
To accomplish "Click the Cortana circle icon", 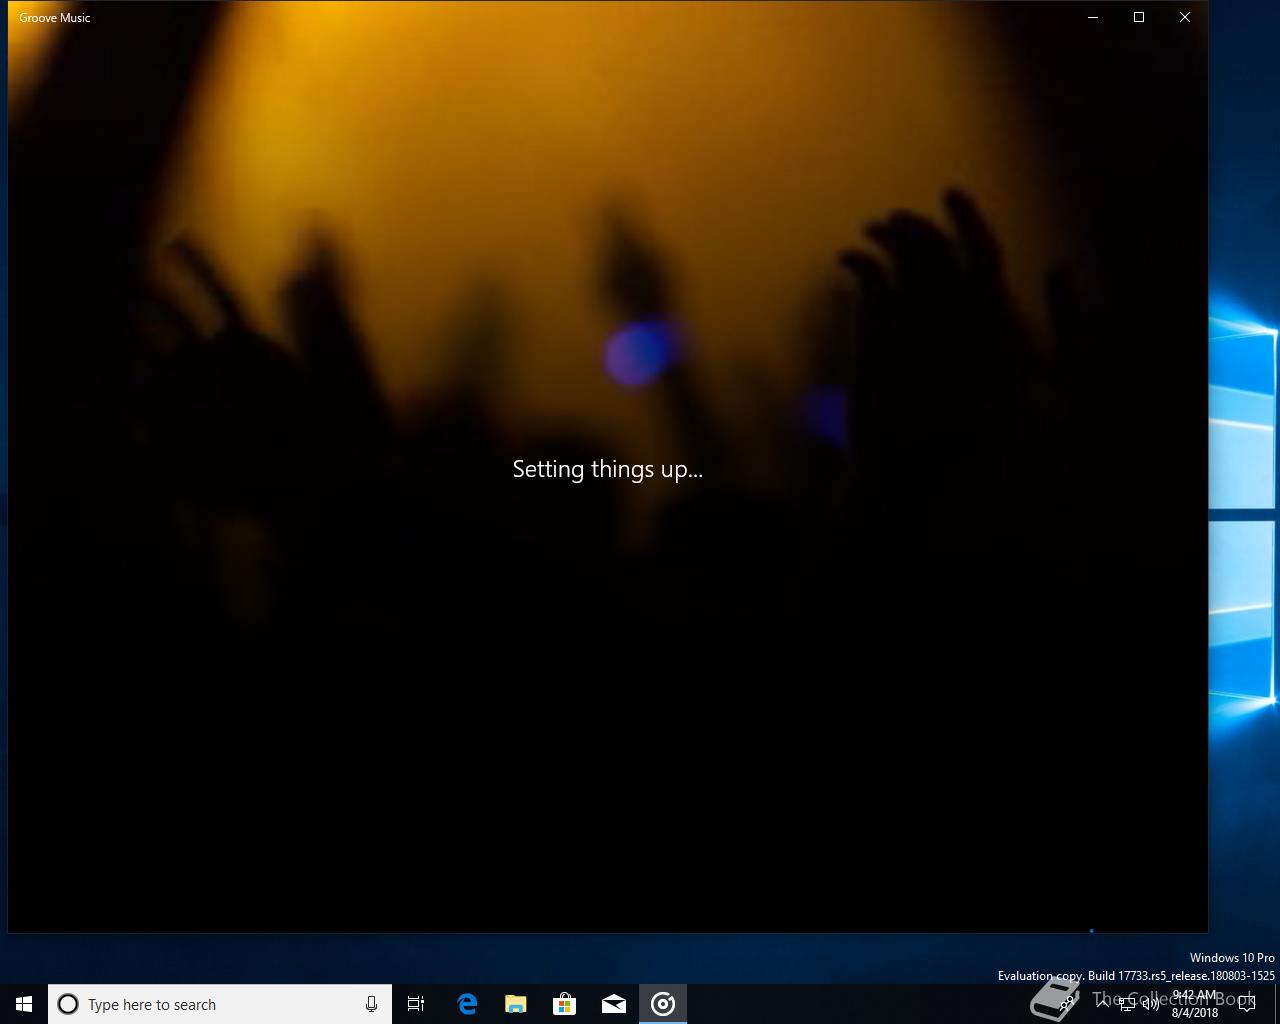I will coord(68,1004).
